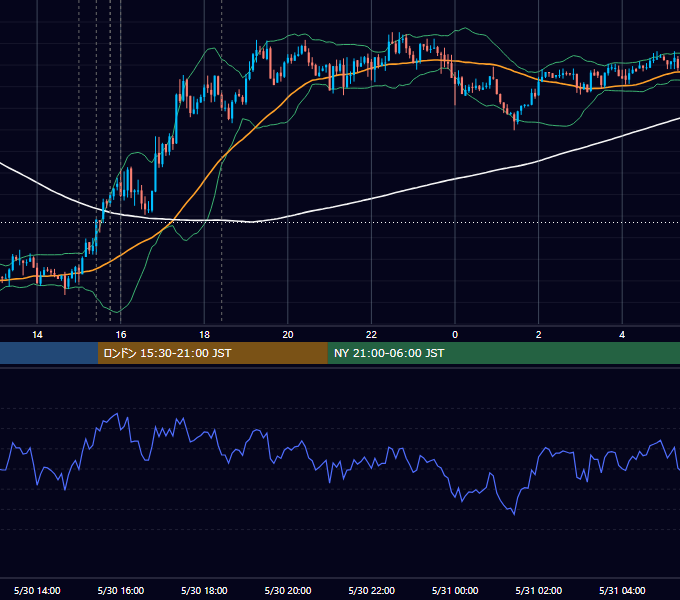This screenshot has height=600, width=680.
Task: Click the London 15:30-21:00 JST session bar
Action: point(212,353)
